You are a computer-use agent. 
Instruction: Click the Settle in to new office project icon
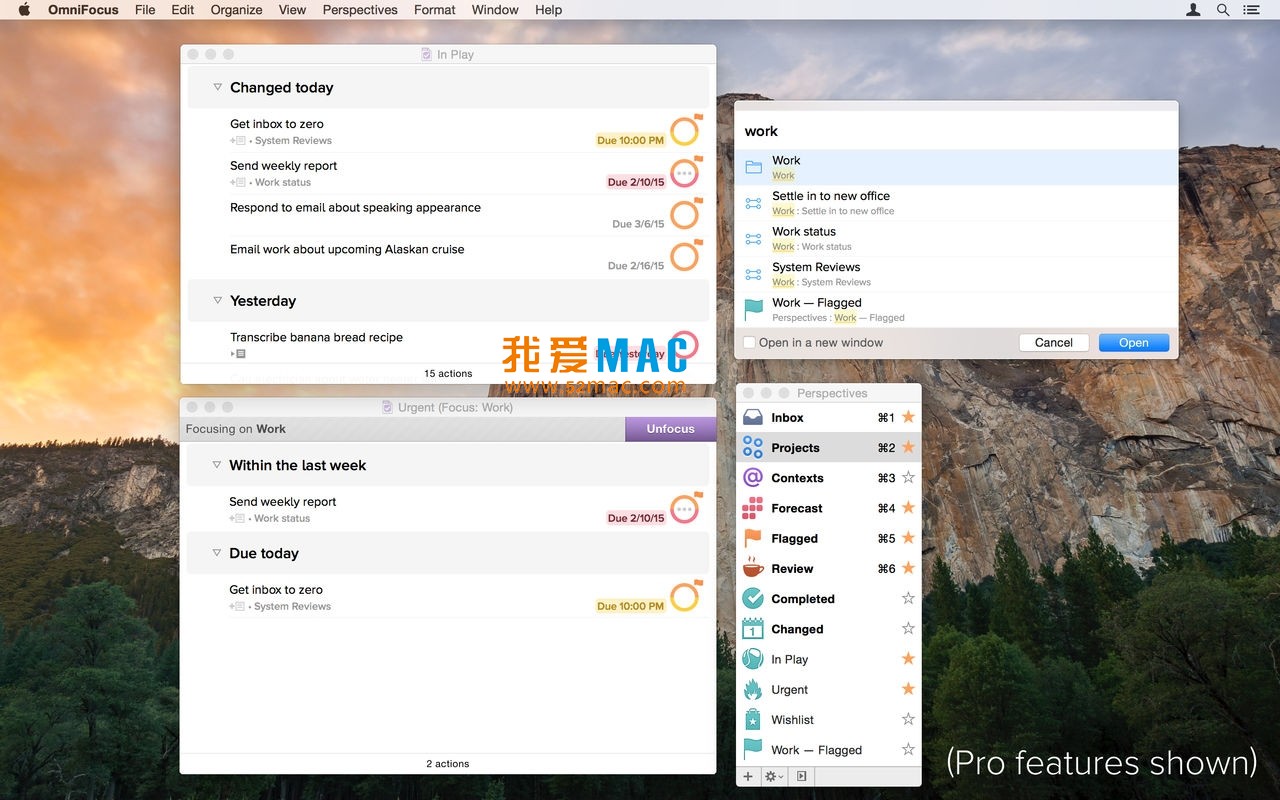(754, 203)
